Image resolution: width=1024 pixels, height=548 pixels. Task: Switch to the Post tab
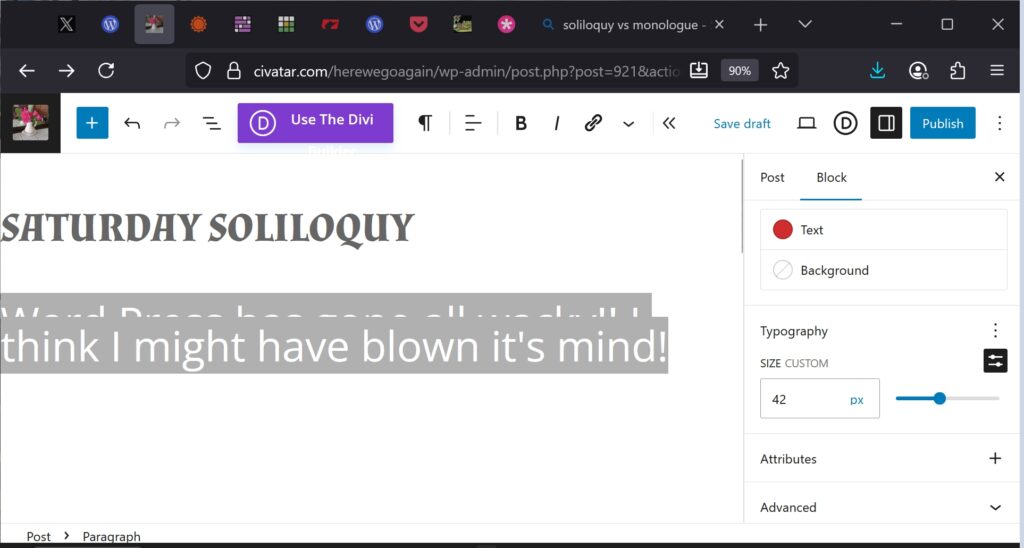point(772,177)
